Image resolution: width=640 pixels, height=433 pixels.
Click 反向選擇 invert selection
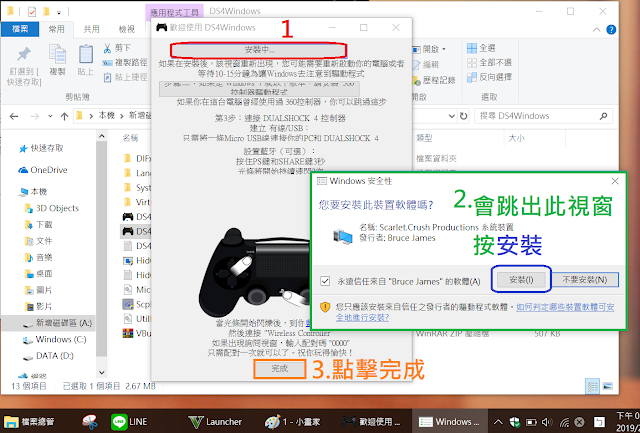(x=489, y=77)
